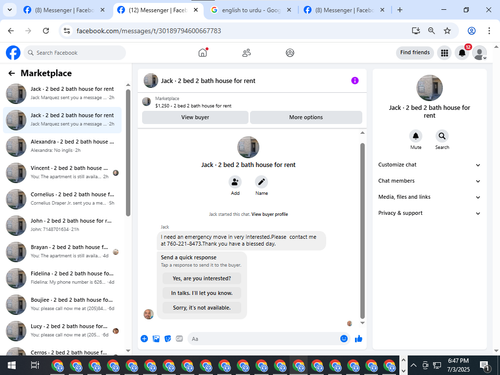The height and width of the screenshot is (375, 500).
Task: Open Vincent's conversation in the list
Action: tap(62, 172)
